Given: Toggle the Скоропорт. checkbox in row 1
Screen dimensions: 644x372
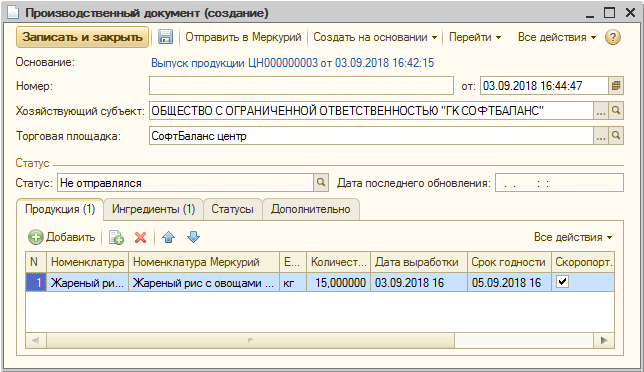Looking at the screenshot, I should coord(562,282).
